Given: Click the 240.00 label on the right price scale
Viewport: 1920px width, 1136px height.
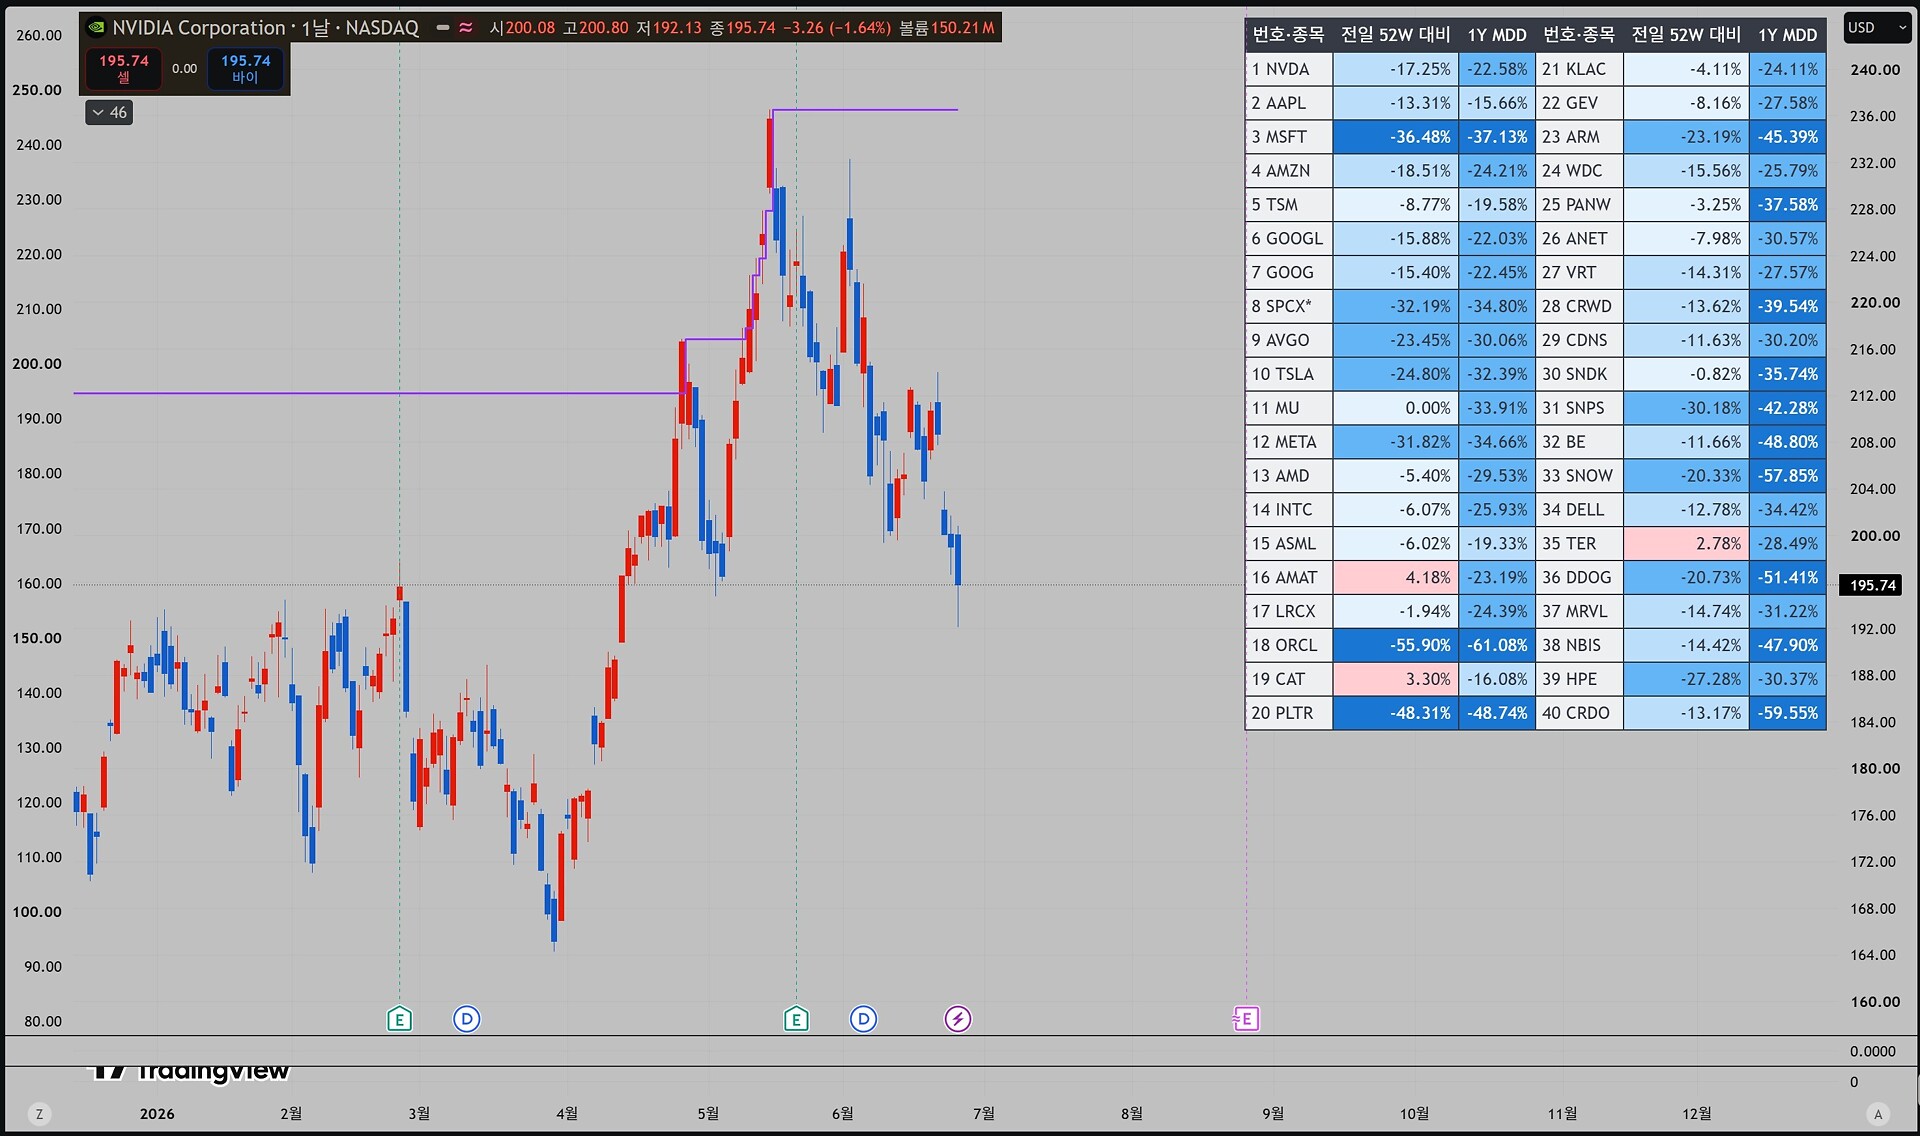Looking at the screenshot, I should [x=1875, y=70].
